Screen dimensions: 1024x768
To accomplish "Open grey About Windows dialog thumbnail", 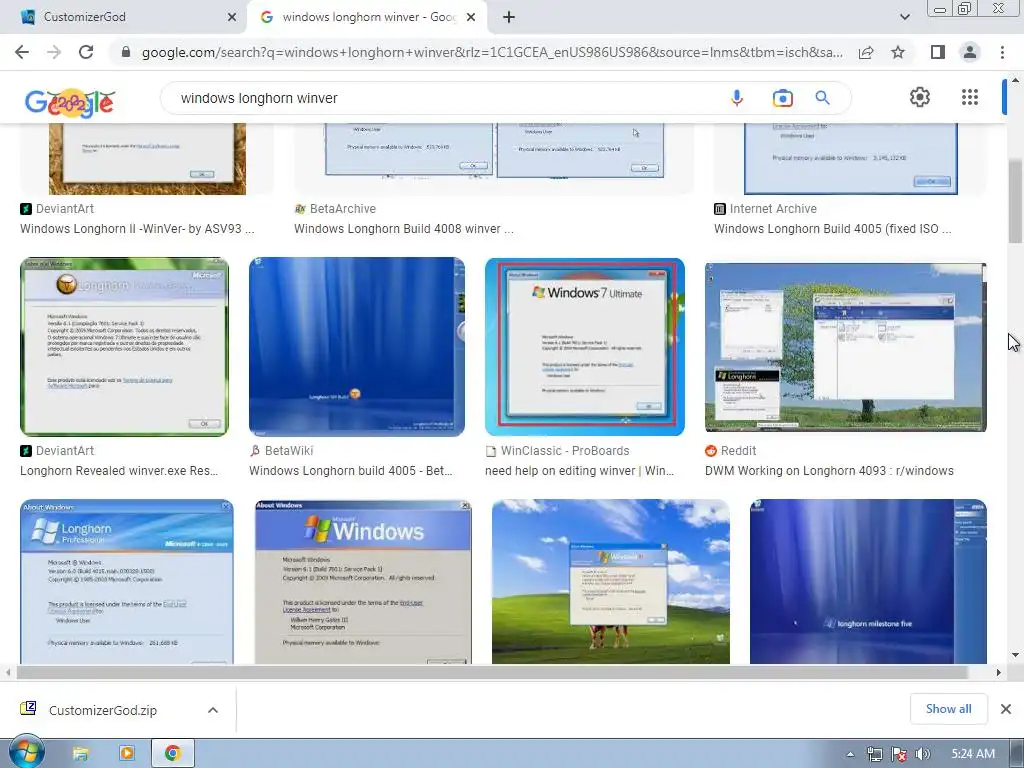I will click(x=363, y=582).
